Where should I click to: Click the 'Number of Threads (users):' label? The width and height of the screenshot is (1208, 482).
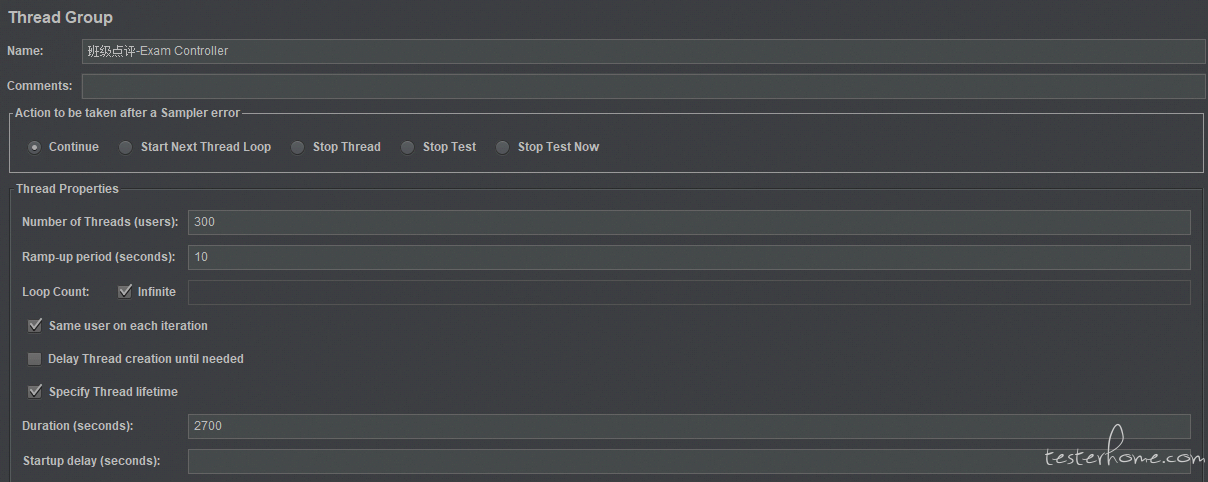pos(100,222)
